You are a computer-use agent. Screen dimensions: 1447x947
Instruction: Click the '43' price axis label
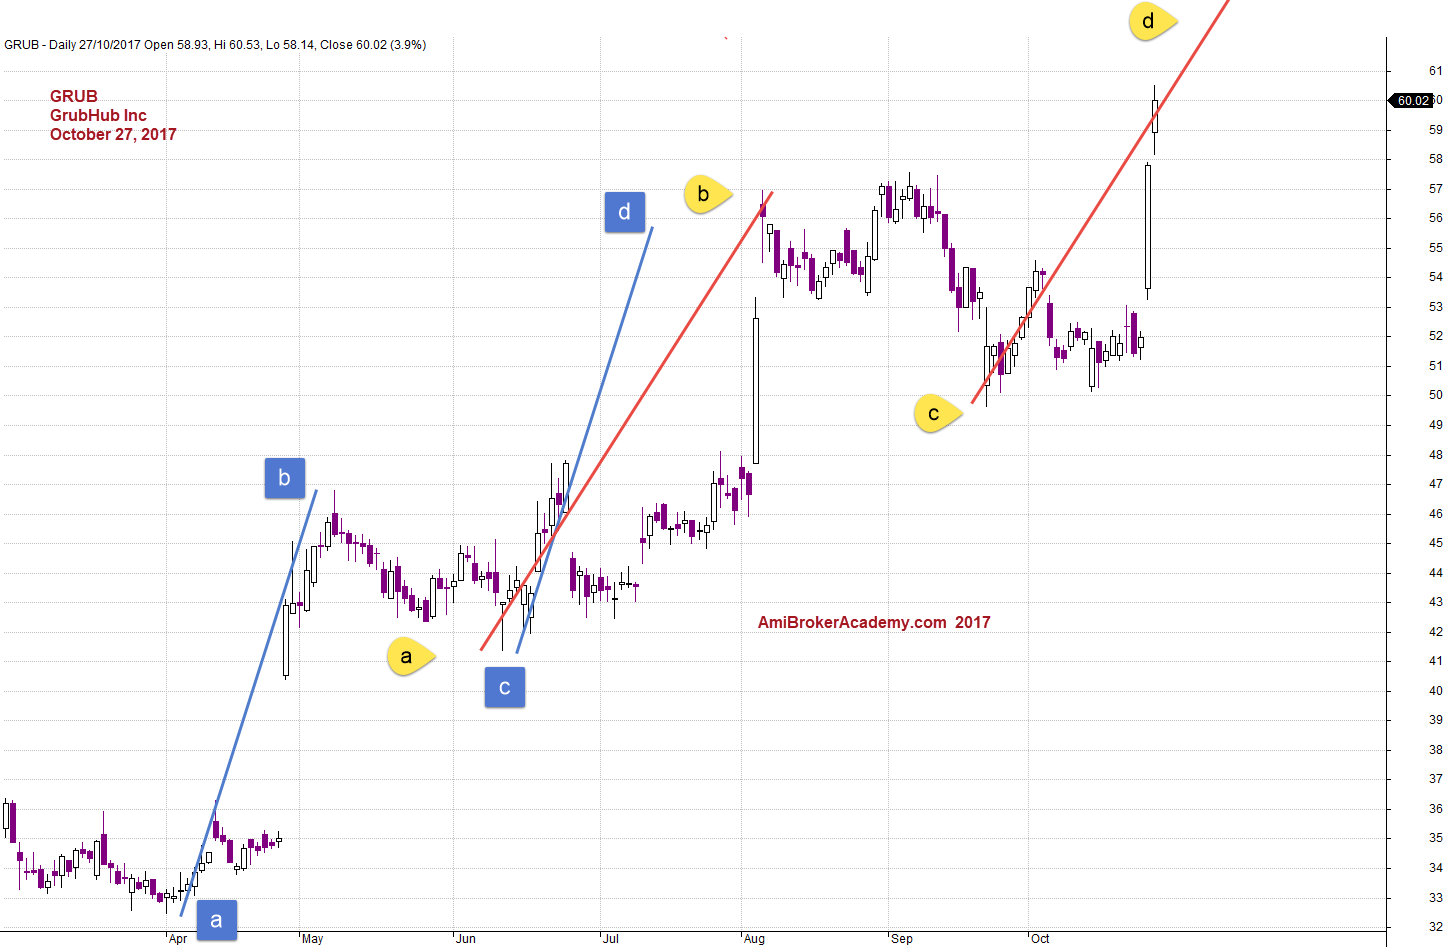tap(1436, 602)
